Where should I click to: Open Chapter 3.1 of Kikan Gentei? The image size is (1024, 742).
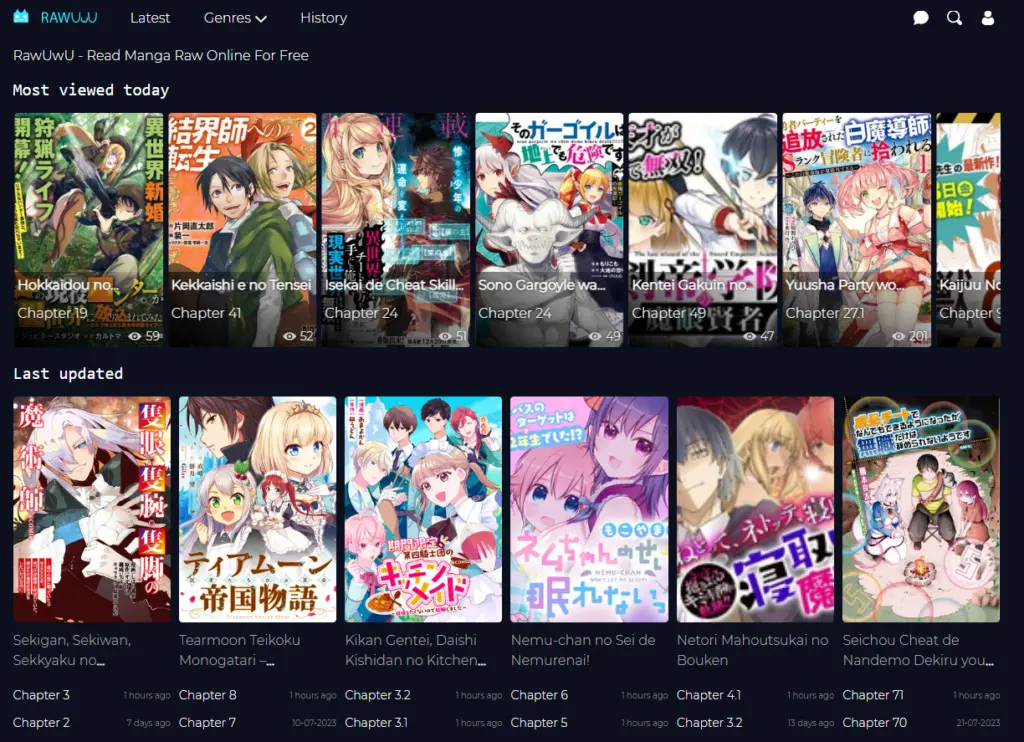[376, 722]
